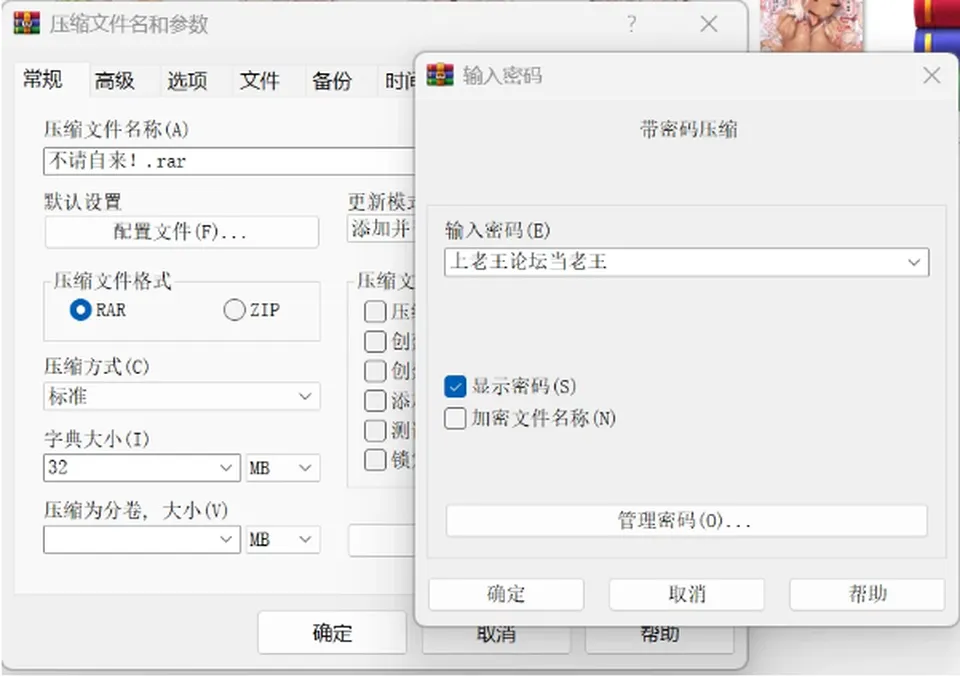Go to the 备份 tab
Screen dimensions: 960x677
332,81
